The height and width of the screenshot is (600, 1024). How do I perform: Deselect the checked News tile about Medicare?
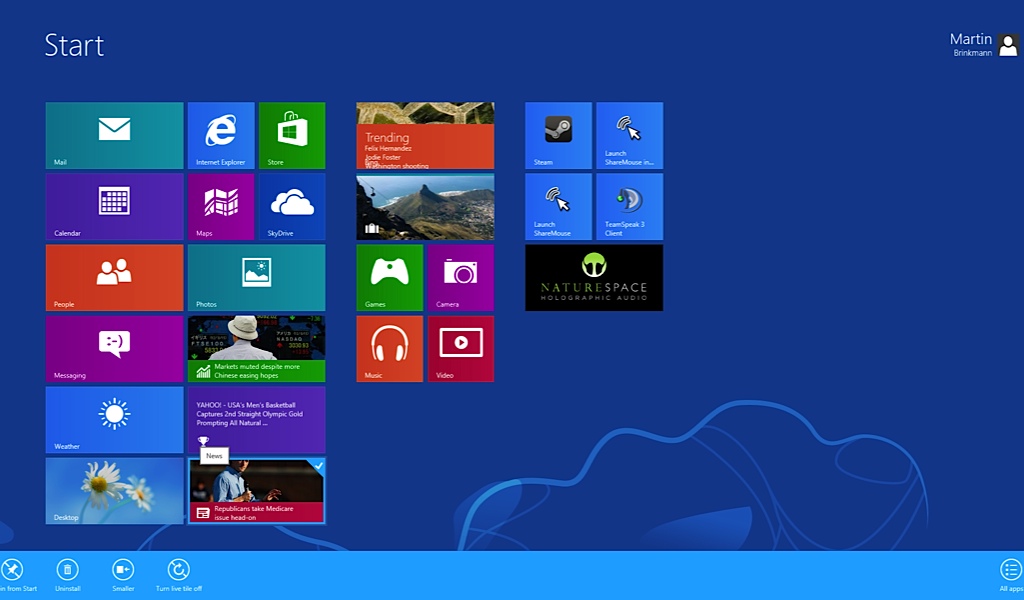257,492
